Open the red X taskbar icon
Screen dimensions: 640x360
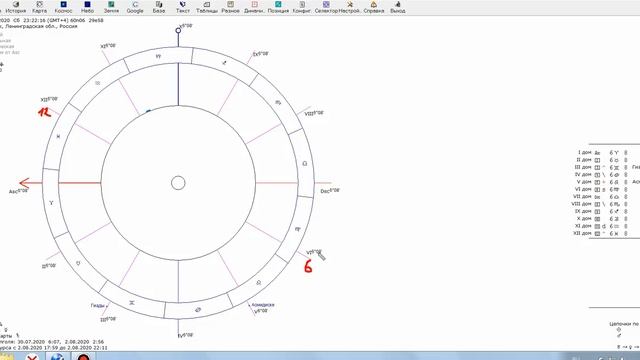point(32,357)
